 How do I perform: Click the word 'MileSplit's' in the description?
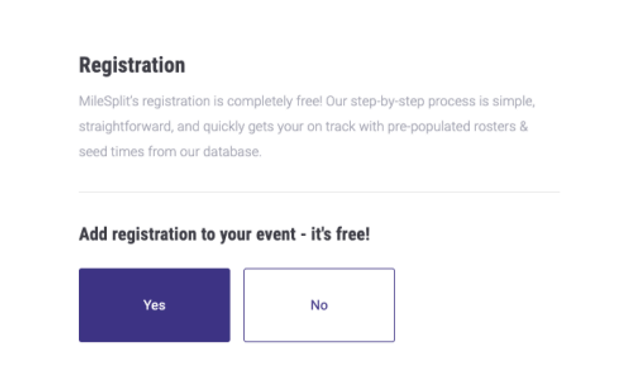click(x=109, y=101)
